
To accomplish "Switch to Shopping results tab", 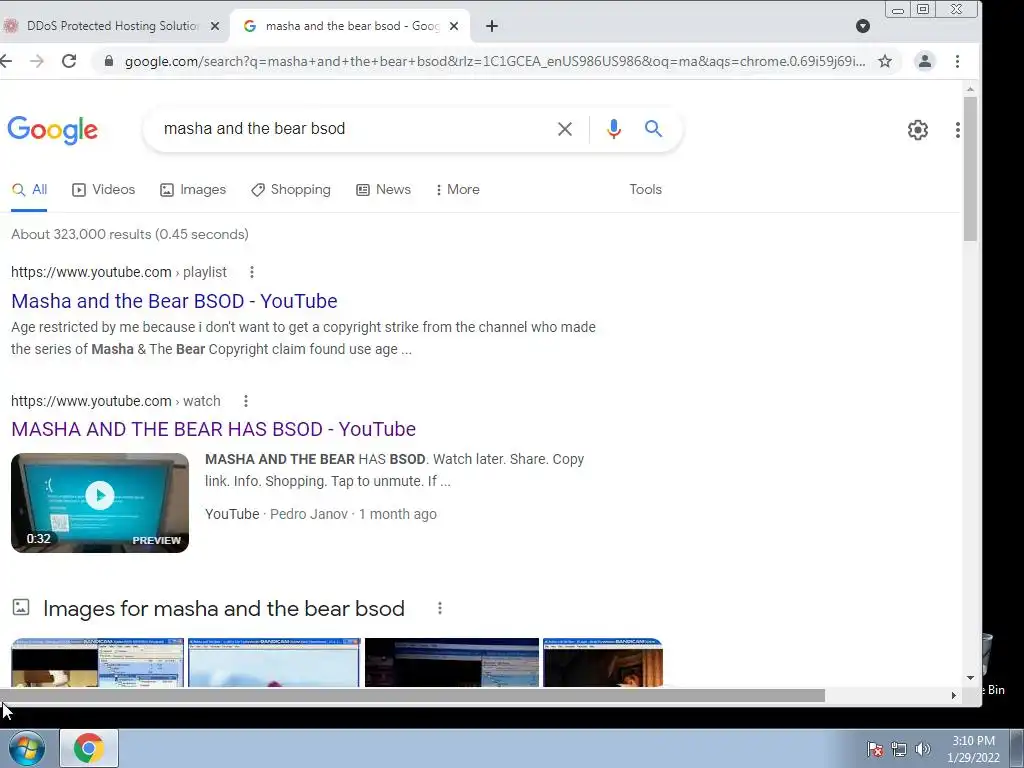I will pos(291,189).
